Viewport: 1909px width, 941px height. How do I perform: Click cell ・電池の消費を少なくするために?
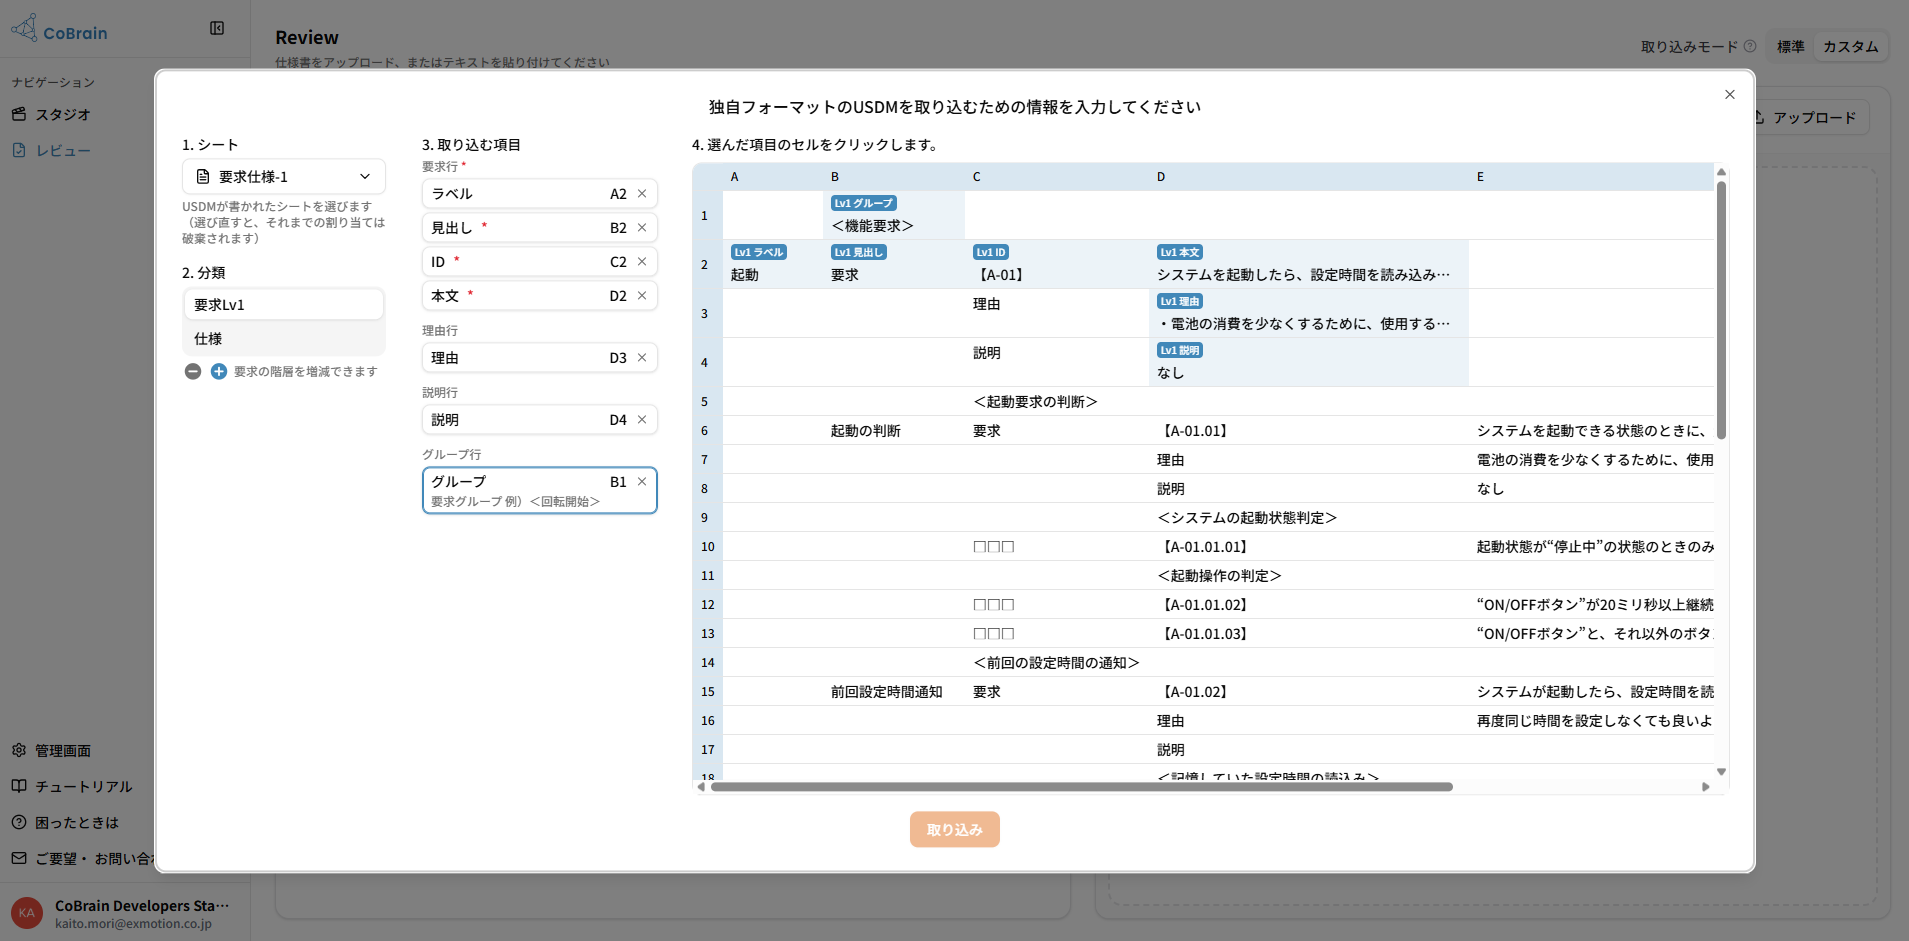1309,314
